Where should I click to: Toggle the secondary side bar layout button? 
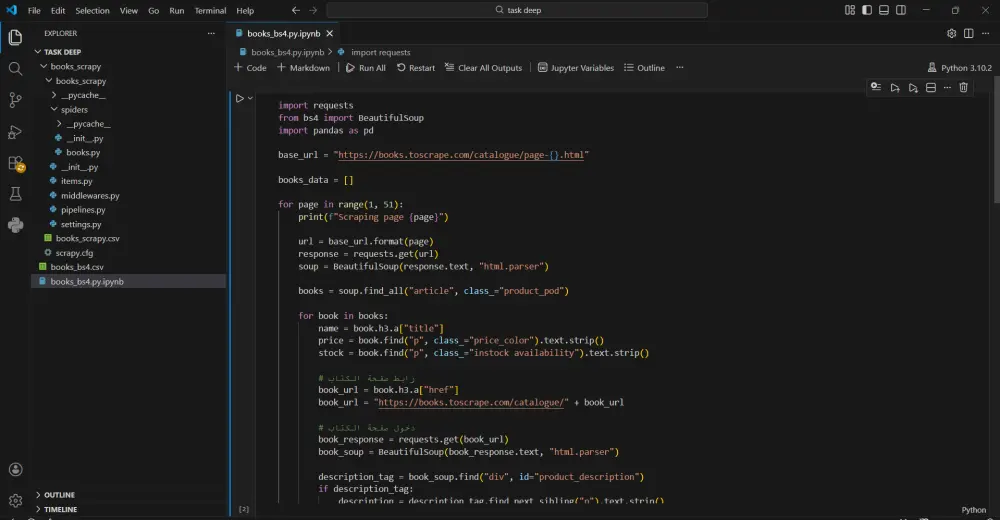(x=901, y=10)
